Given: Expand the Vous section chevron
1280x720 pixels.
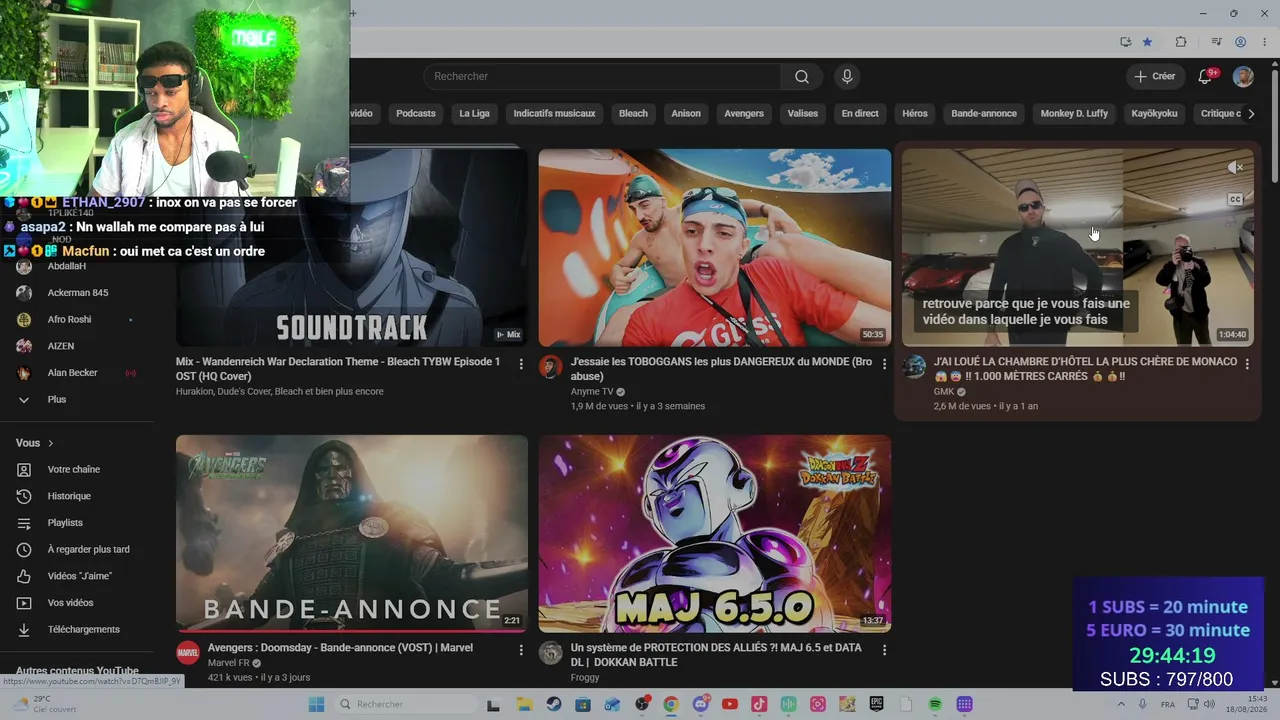Looking at the screenshot, I should coord(51,443).
